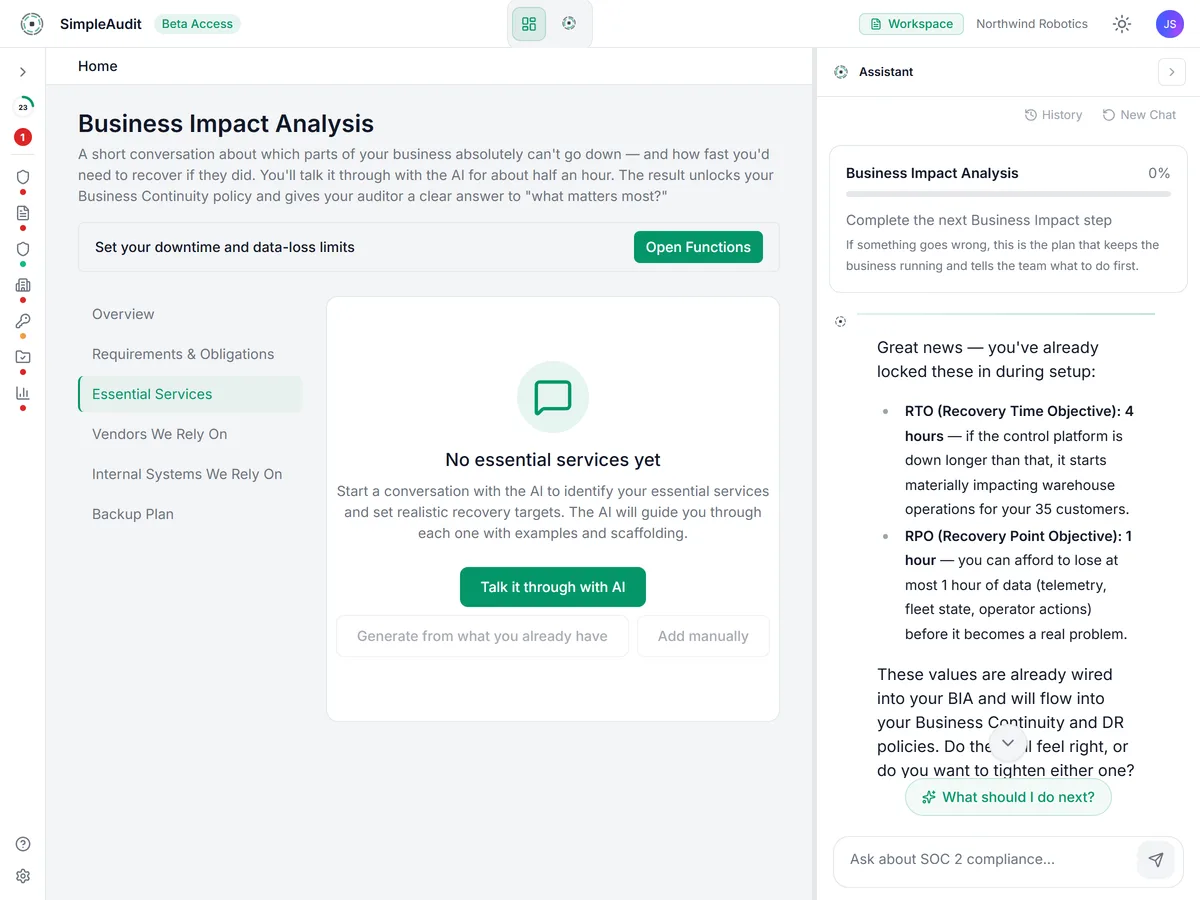Collapse the Assistant panel with the chevron
The image size is (1200, 900).
(x=1172, y=72)
